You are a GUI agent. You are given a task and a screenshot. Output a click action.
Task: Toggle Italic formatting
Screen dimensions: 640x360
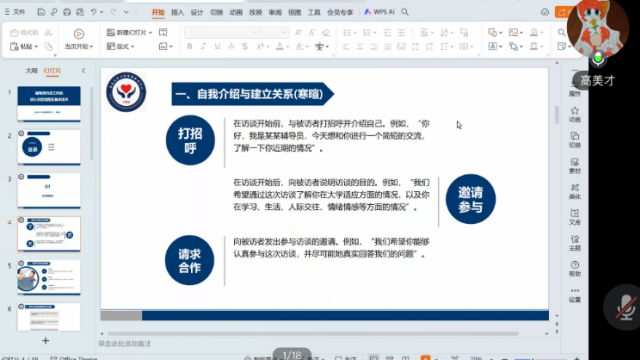pos(203,47)
